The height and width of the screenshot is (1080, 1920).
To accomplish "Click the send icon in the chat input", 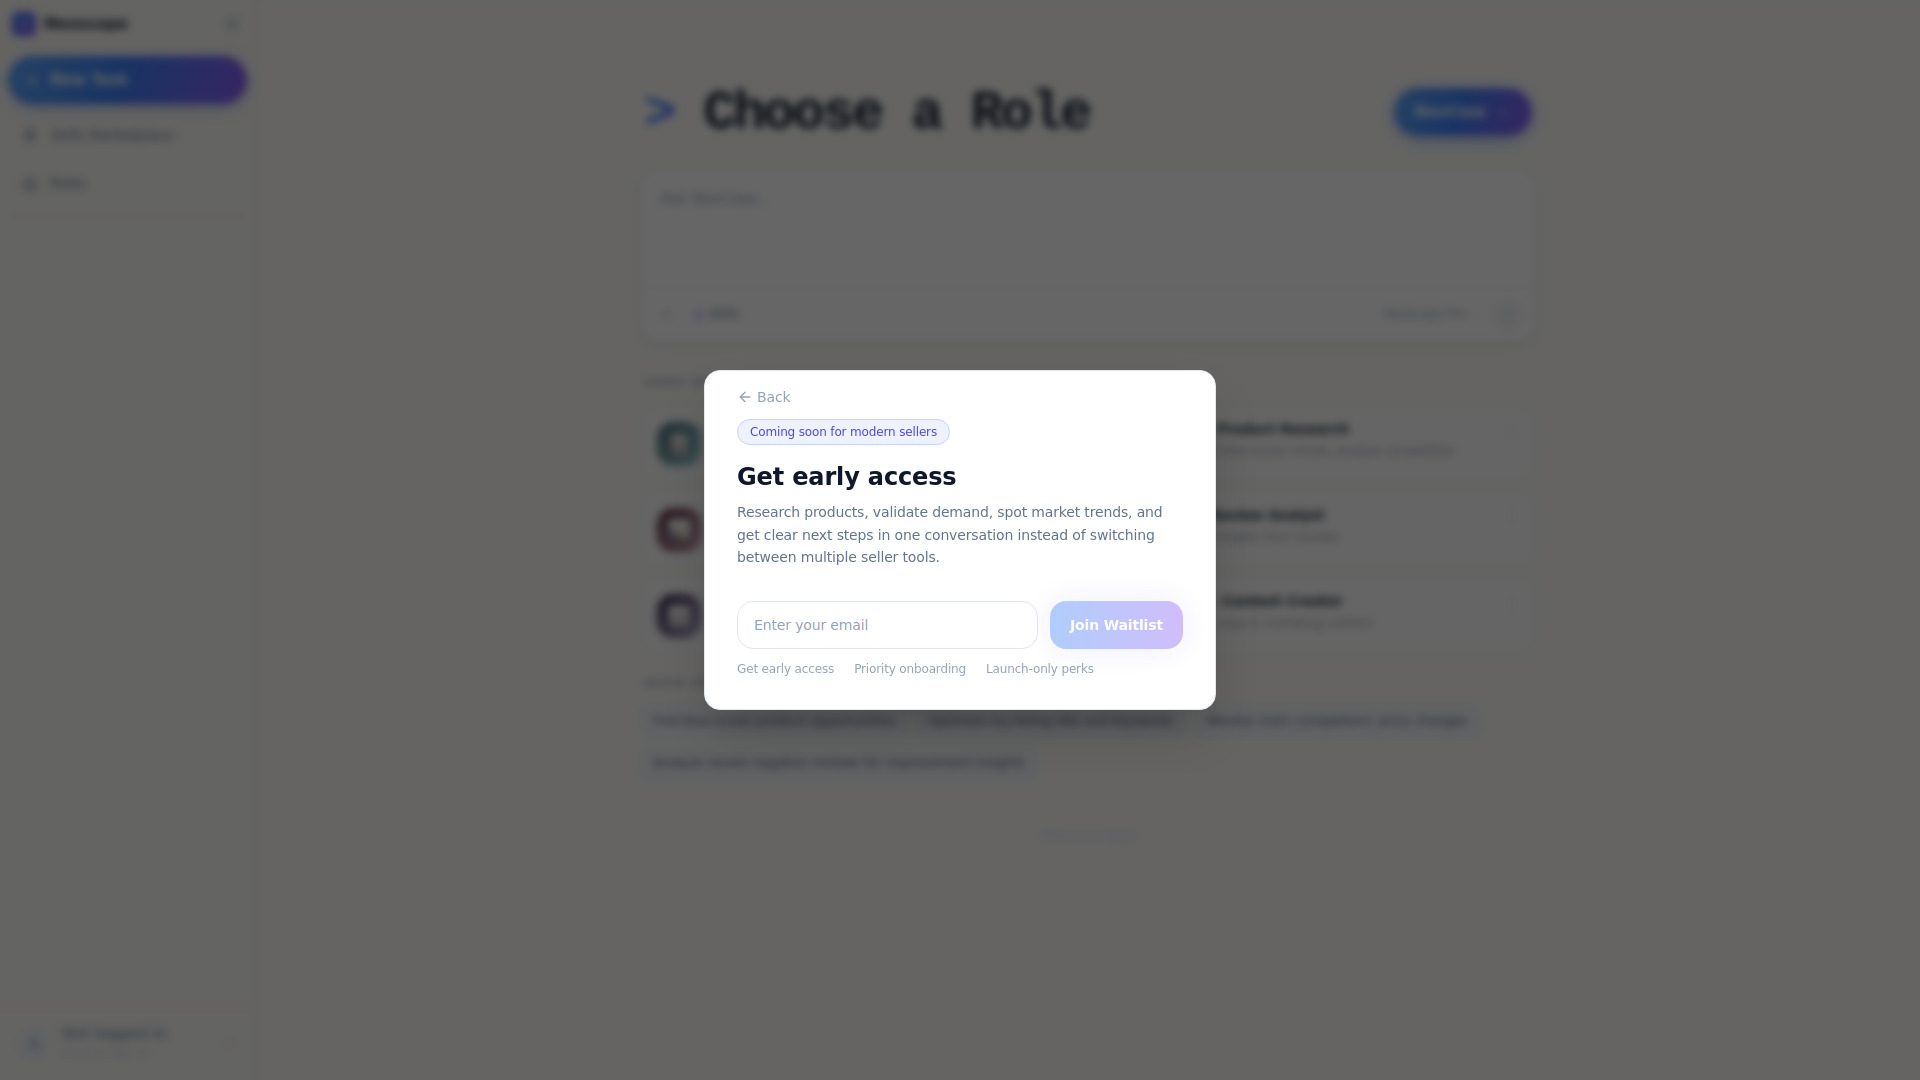I will 1507,314.
